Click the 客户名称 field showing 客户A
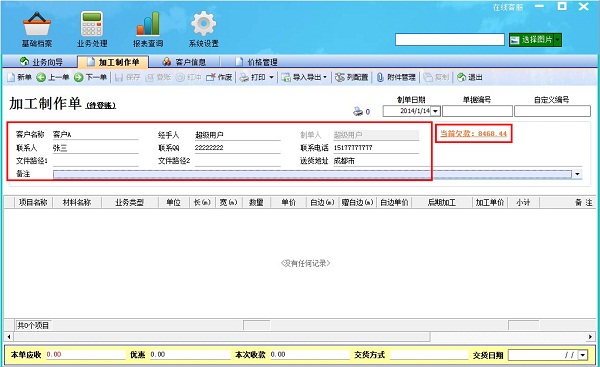This screenshot has width=600, height=367. click(x=95, y=135)
